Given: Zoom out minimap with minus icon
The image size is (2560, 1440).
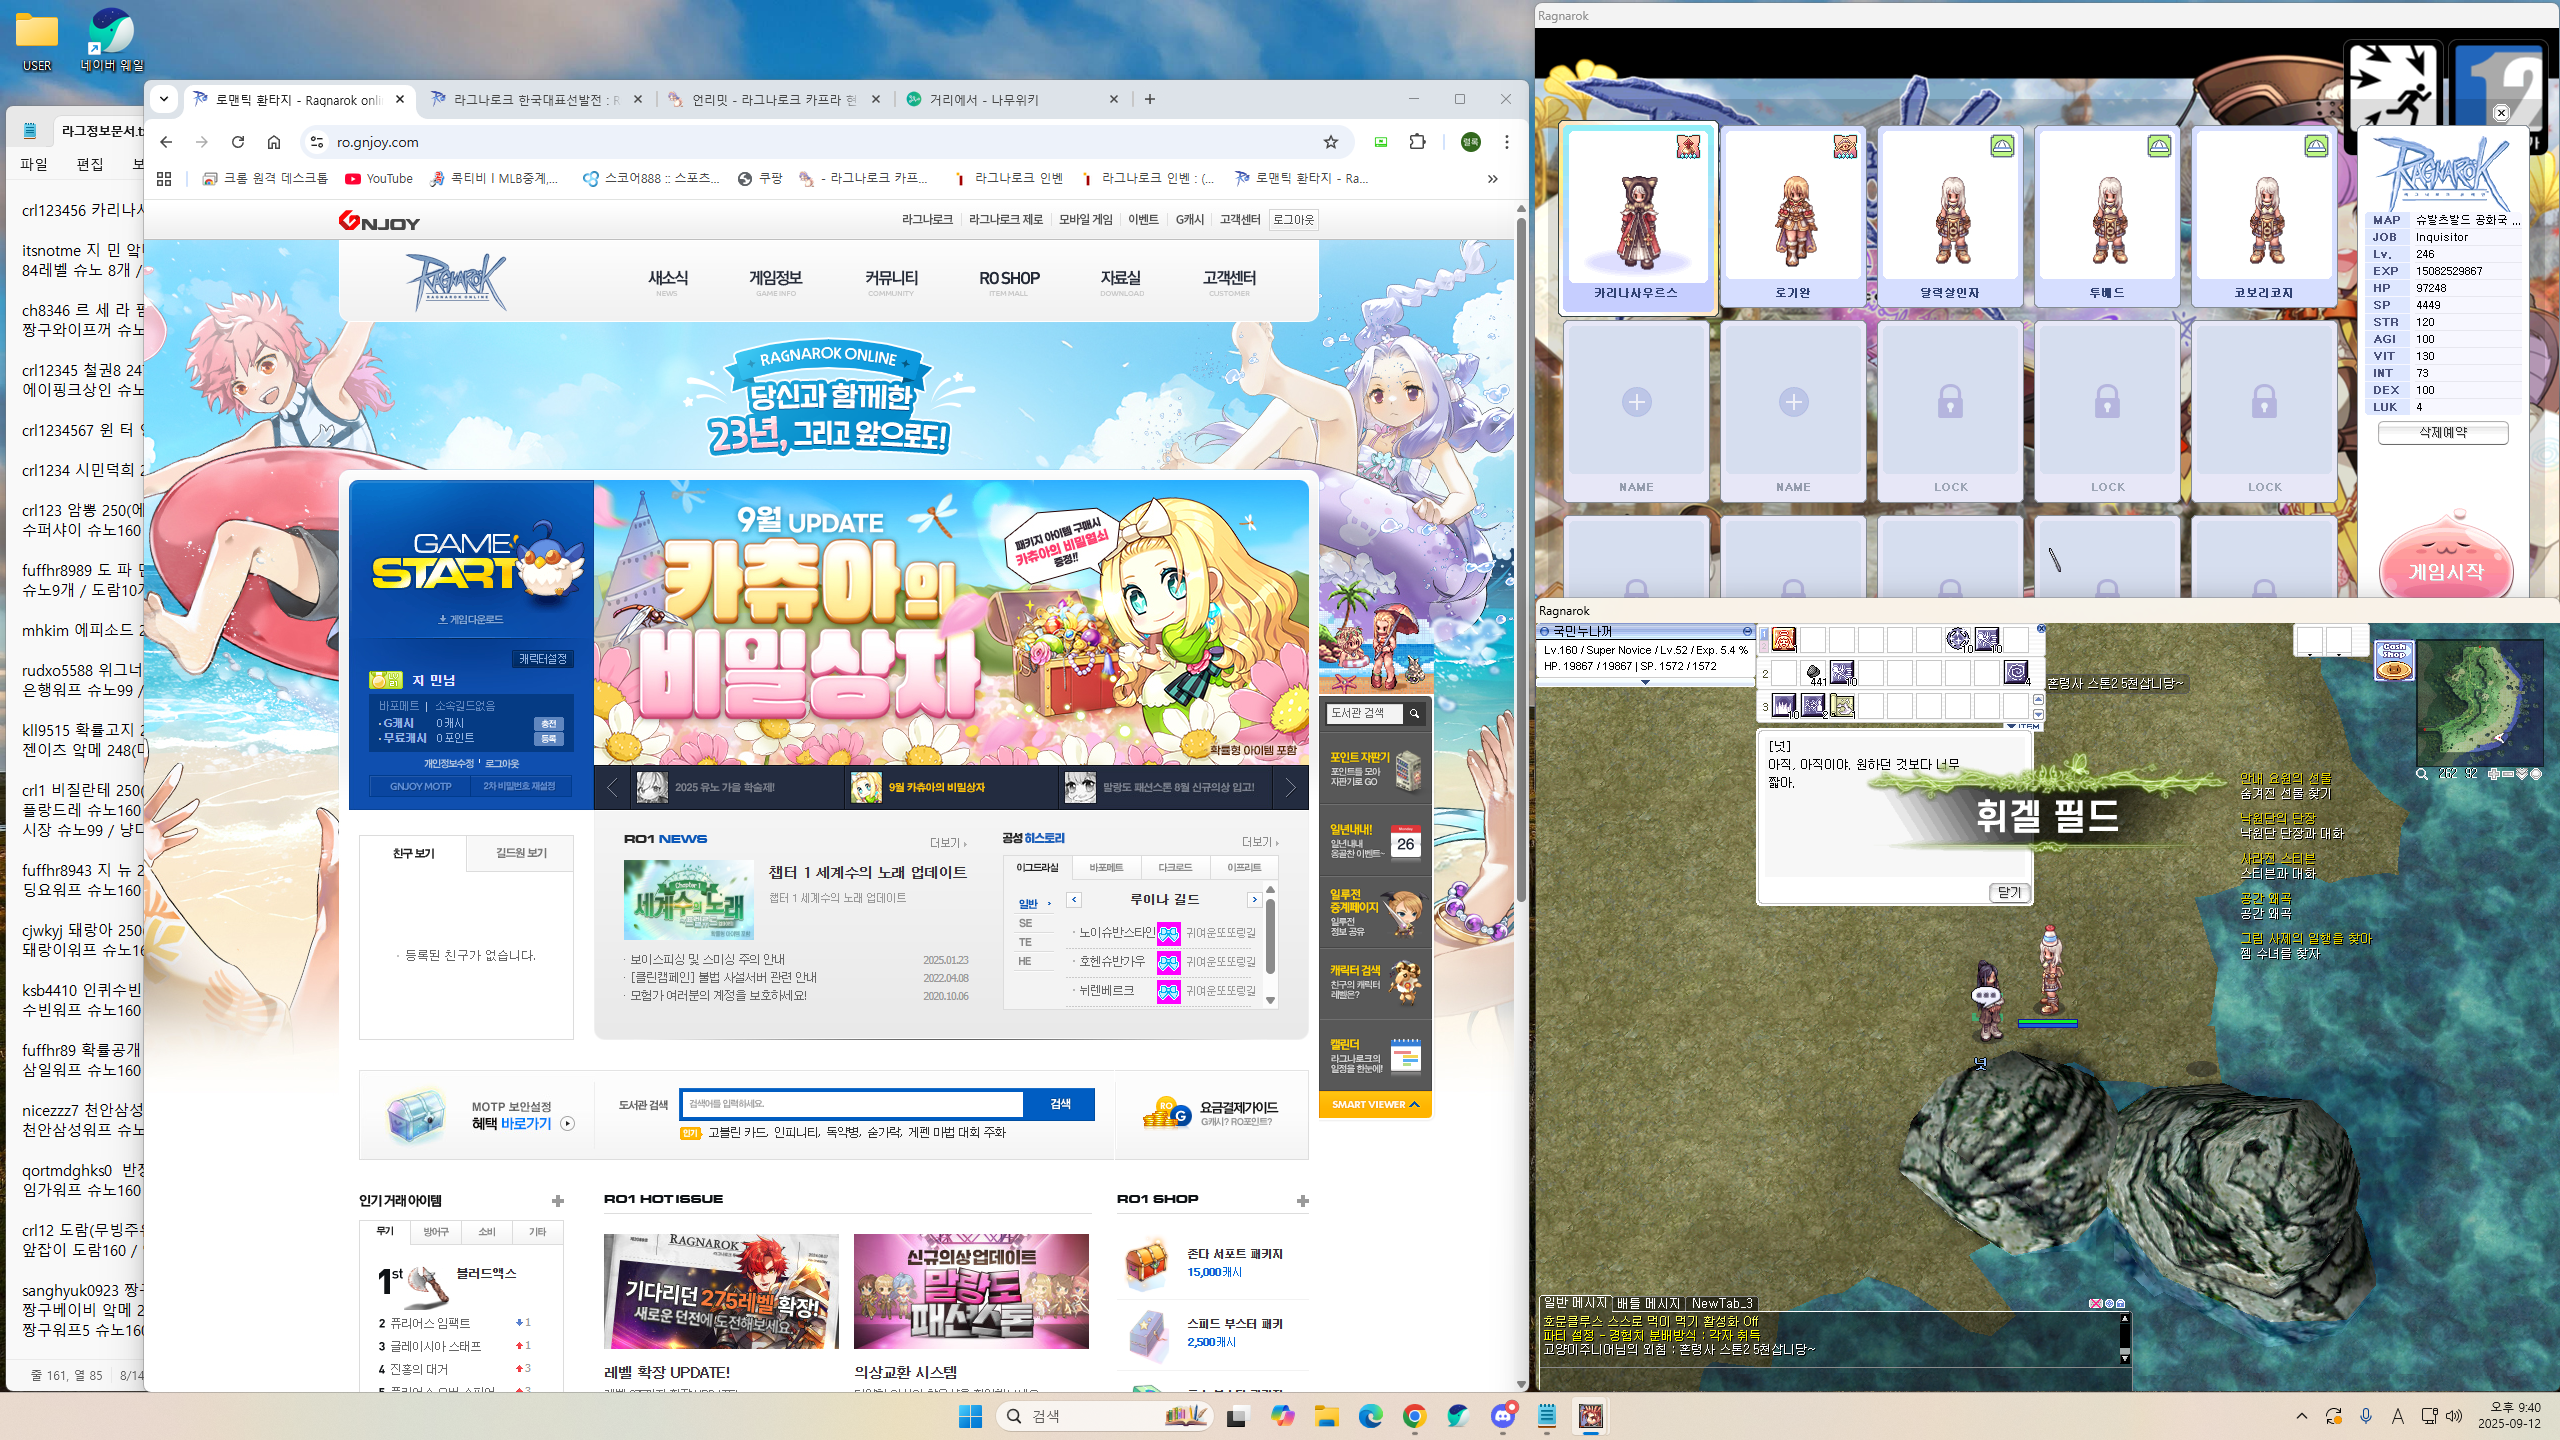Looking at the screenshot, I should pos(2508,774).
